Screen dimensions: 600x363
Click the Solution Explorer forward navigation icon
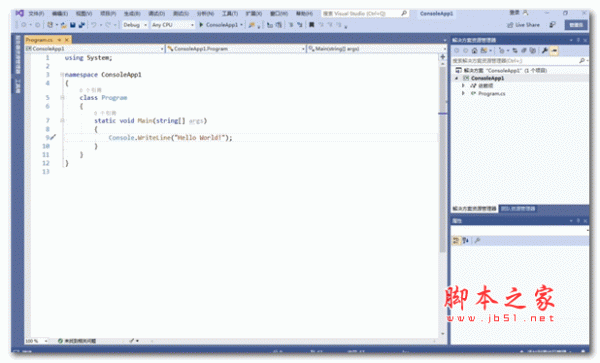(465, 50)
